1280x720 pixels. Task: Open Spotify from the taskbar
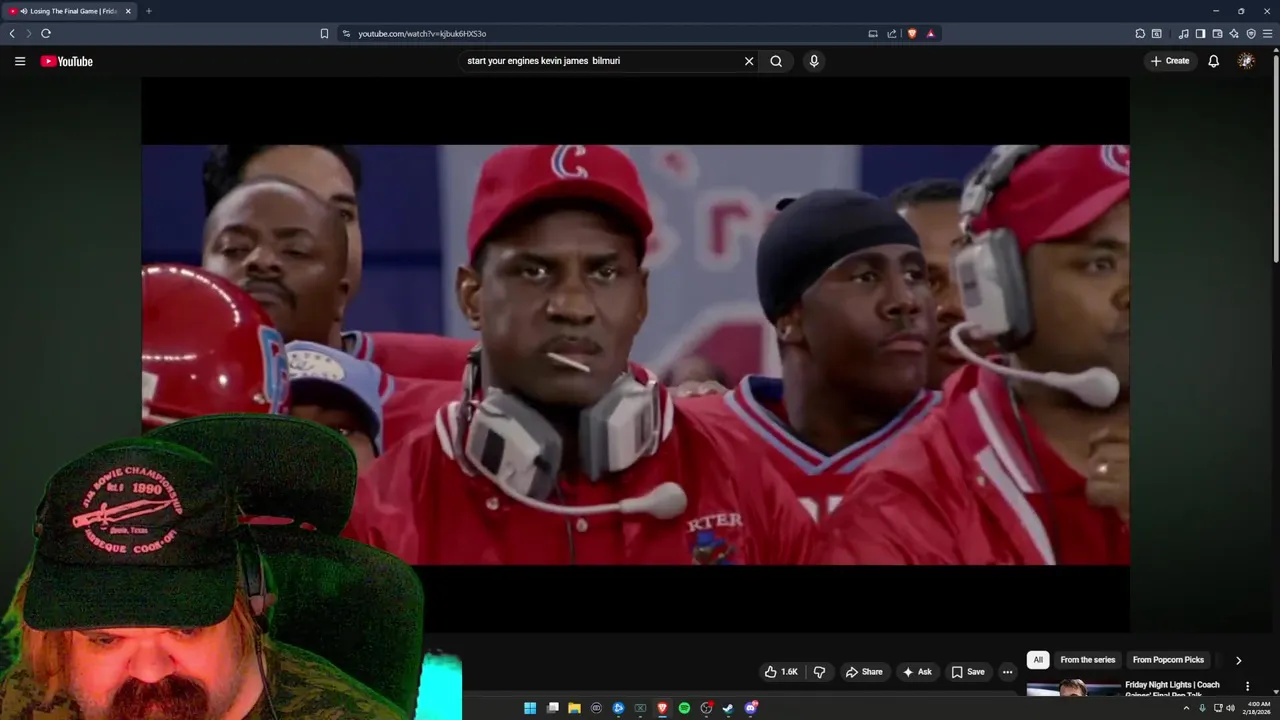pos(684,708)
